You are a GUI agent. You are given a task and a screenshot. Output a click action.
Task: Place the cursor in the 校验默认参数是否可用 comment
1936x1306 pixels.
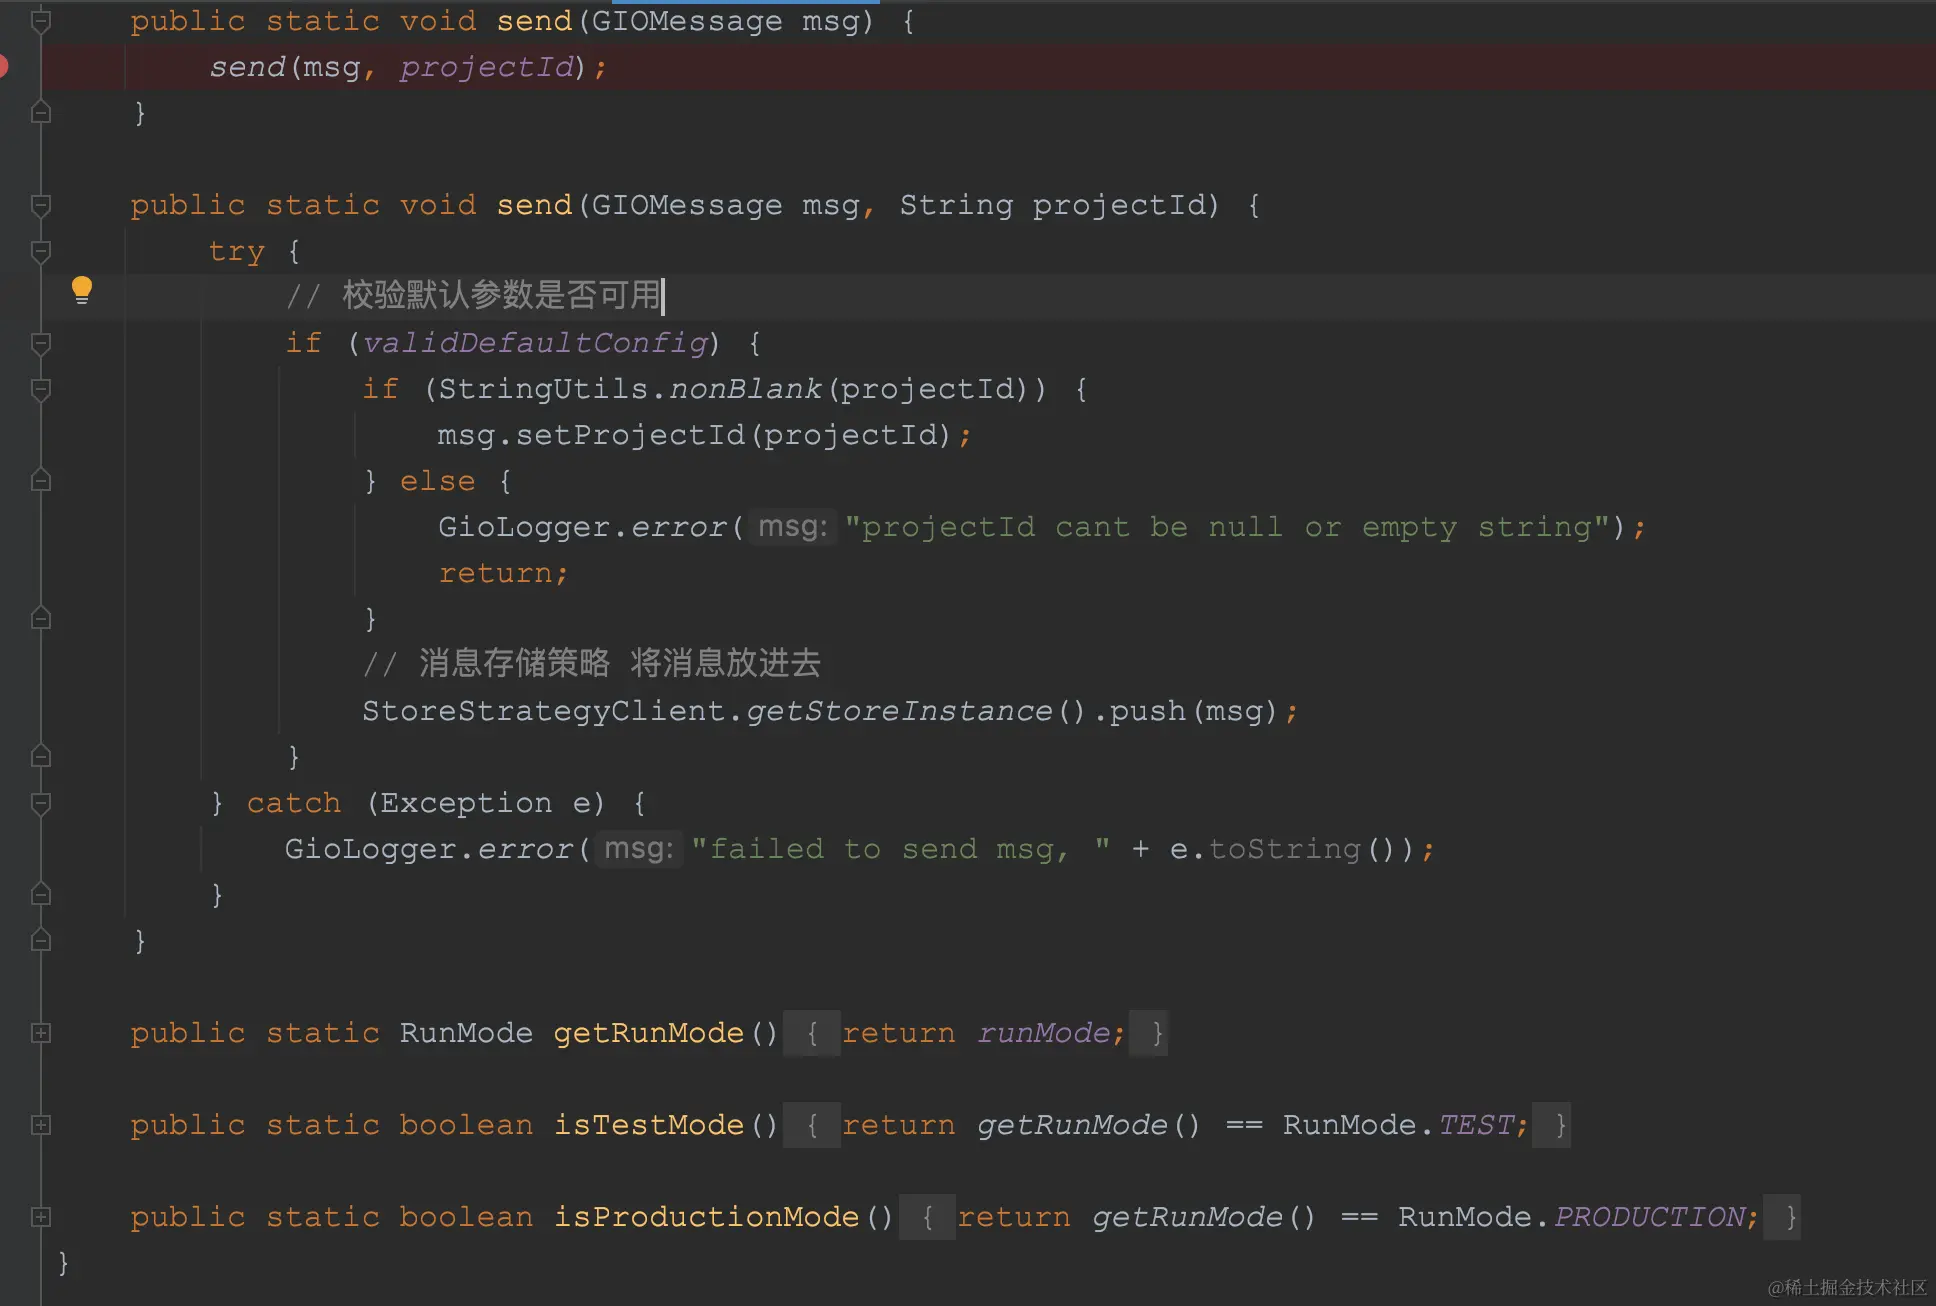[x=500, y=296]
